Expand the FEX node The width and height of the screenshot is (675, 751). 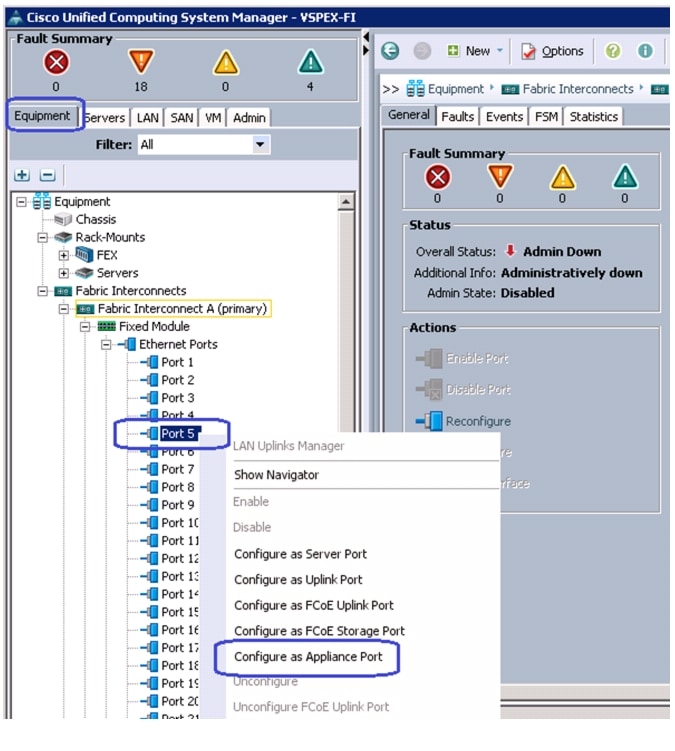[63, 255]
